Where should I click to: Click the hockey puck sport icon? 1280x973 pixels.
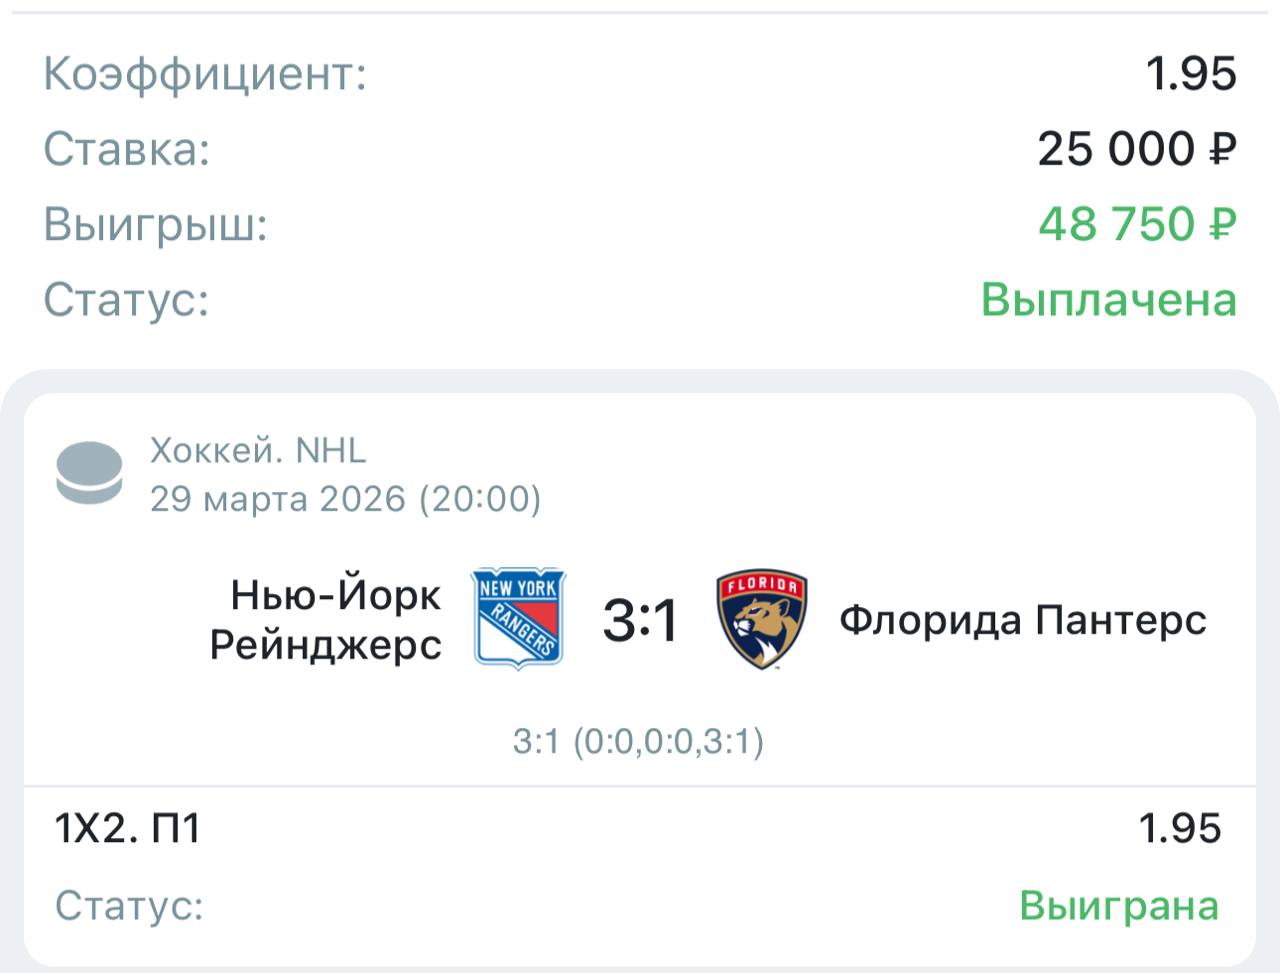tap(89, 474)
